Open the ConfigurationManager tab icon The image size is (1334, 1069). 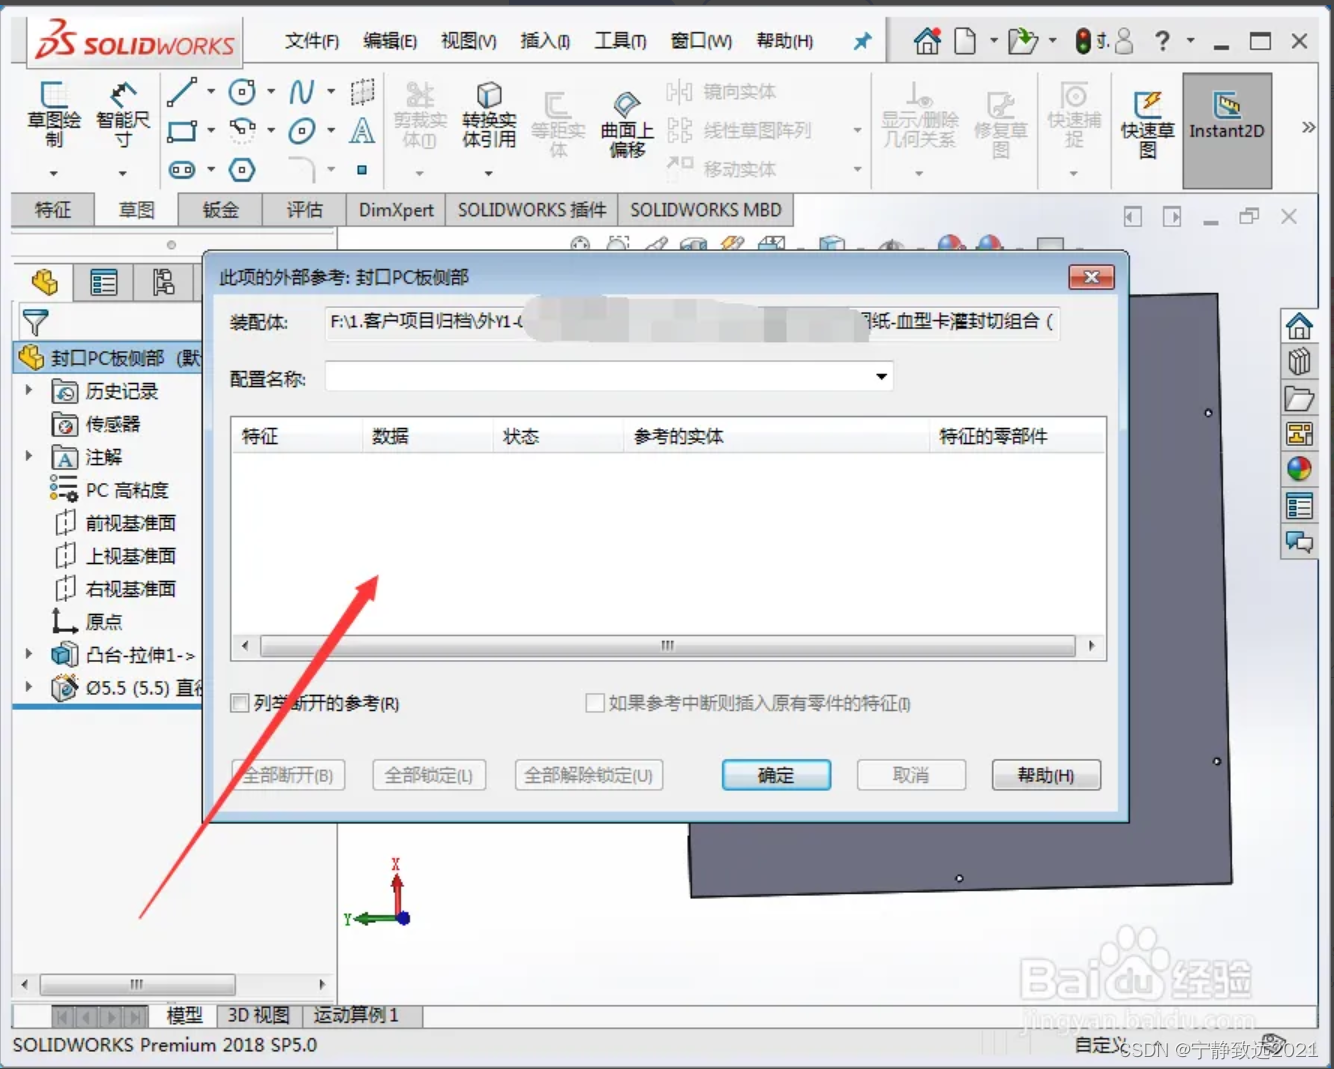[x=163, y=283]
